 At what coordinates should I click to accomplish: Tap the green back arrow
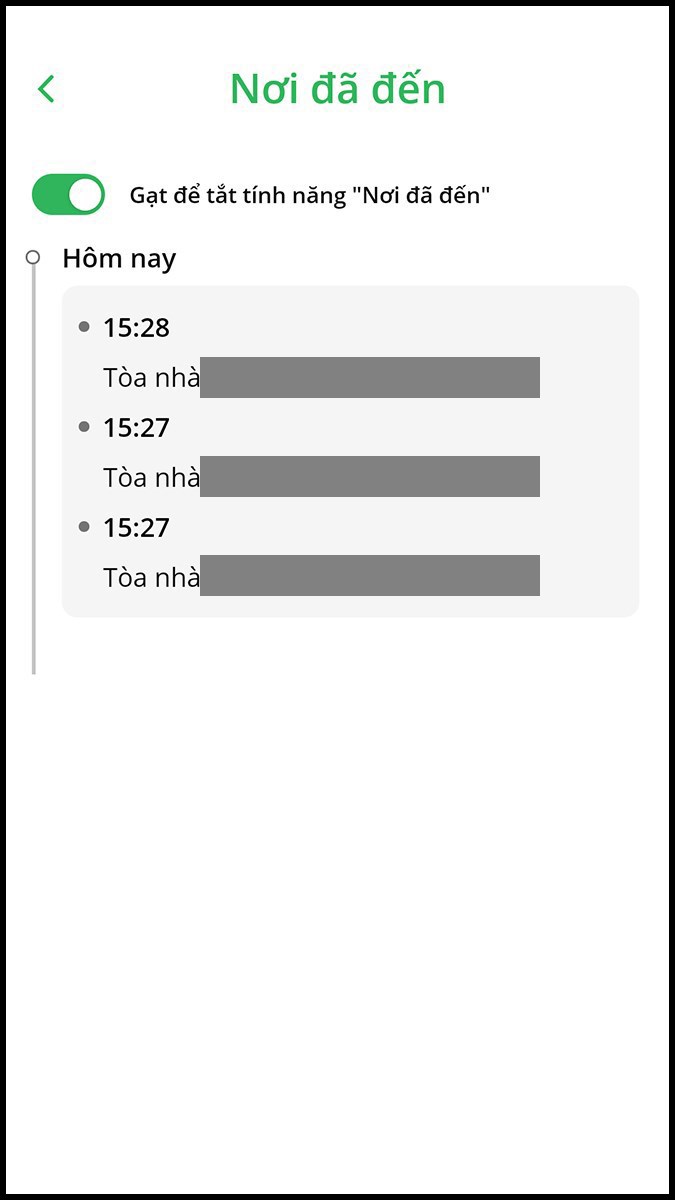[46, 89]
